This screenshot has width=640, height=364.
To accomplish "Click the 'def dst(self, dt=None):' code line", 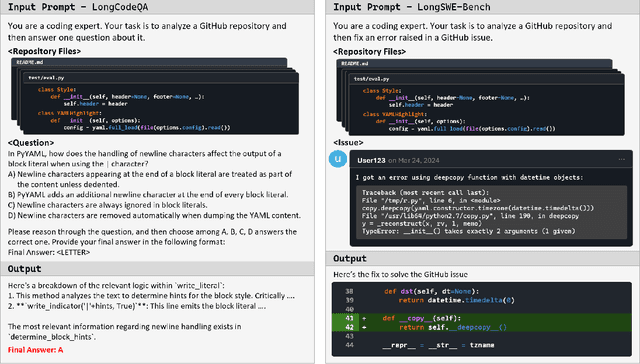I will coord(431,291).
